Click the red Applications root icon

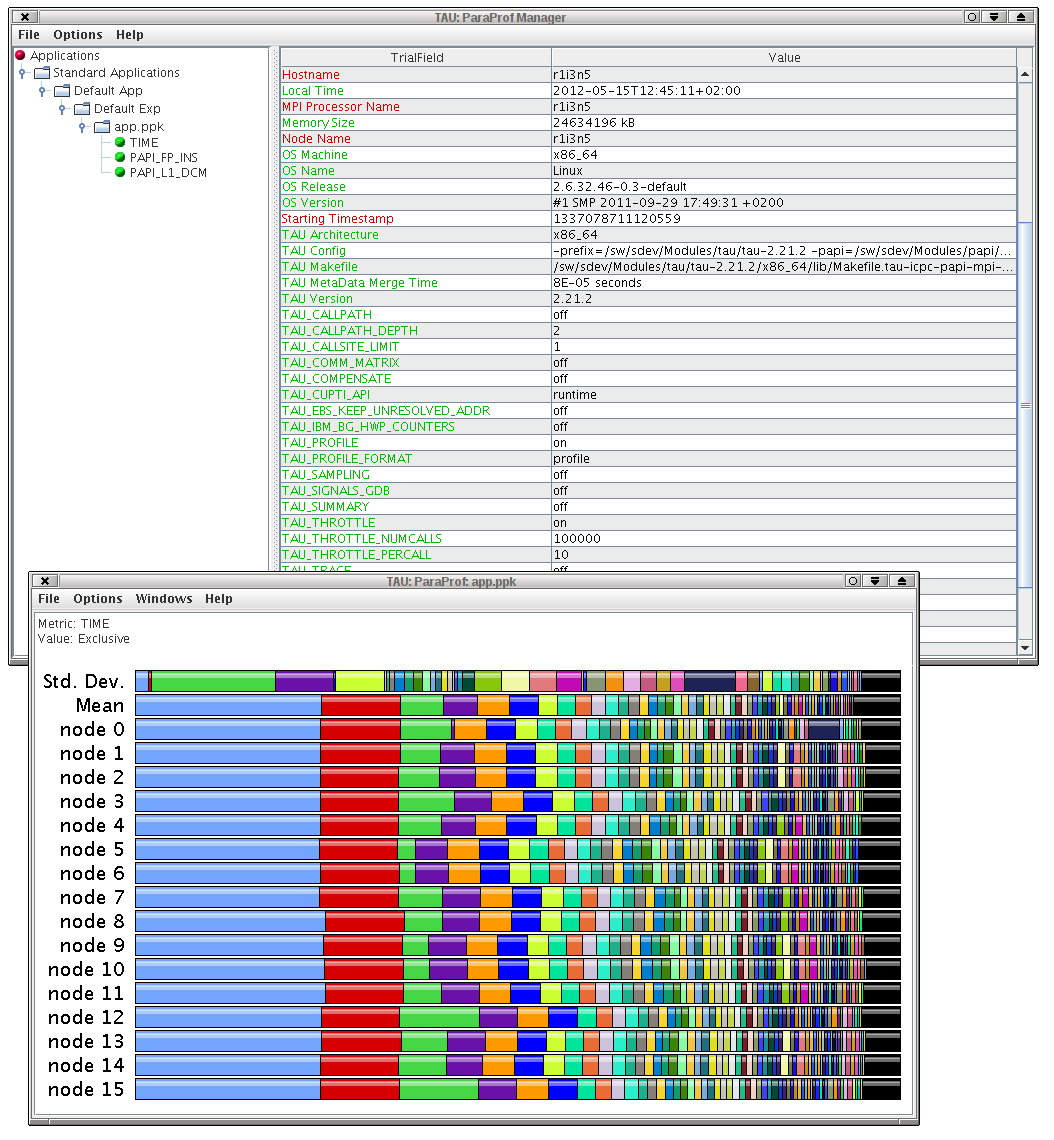[x=20, y=55]
